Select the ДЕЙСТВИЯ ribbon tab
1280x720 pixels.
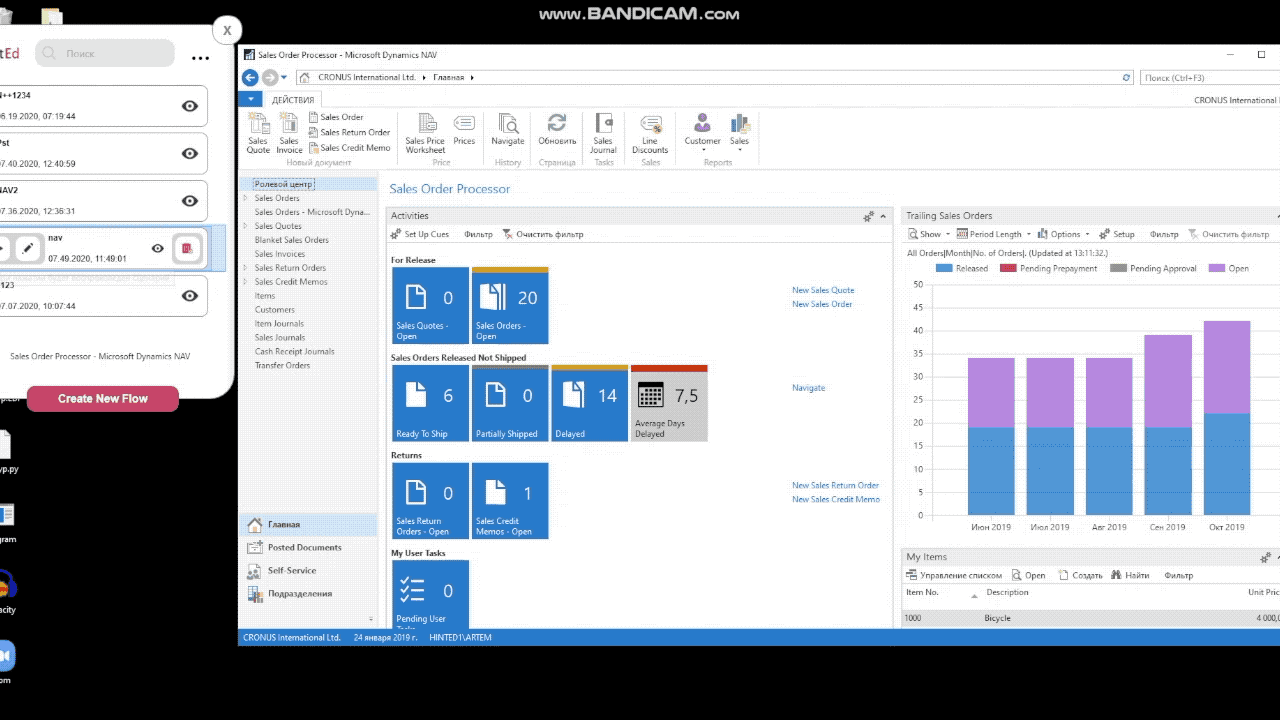coord(293,100)
